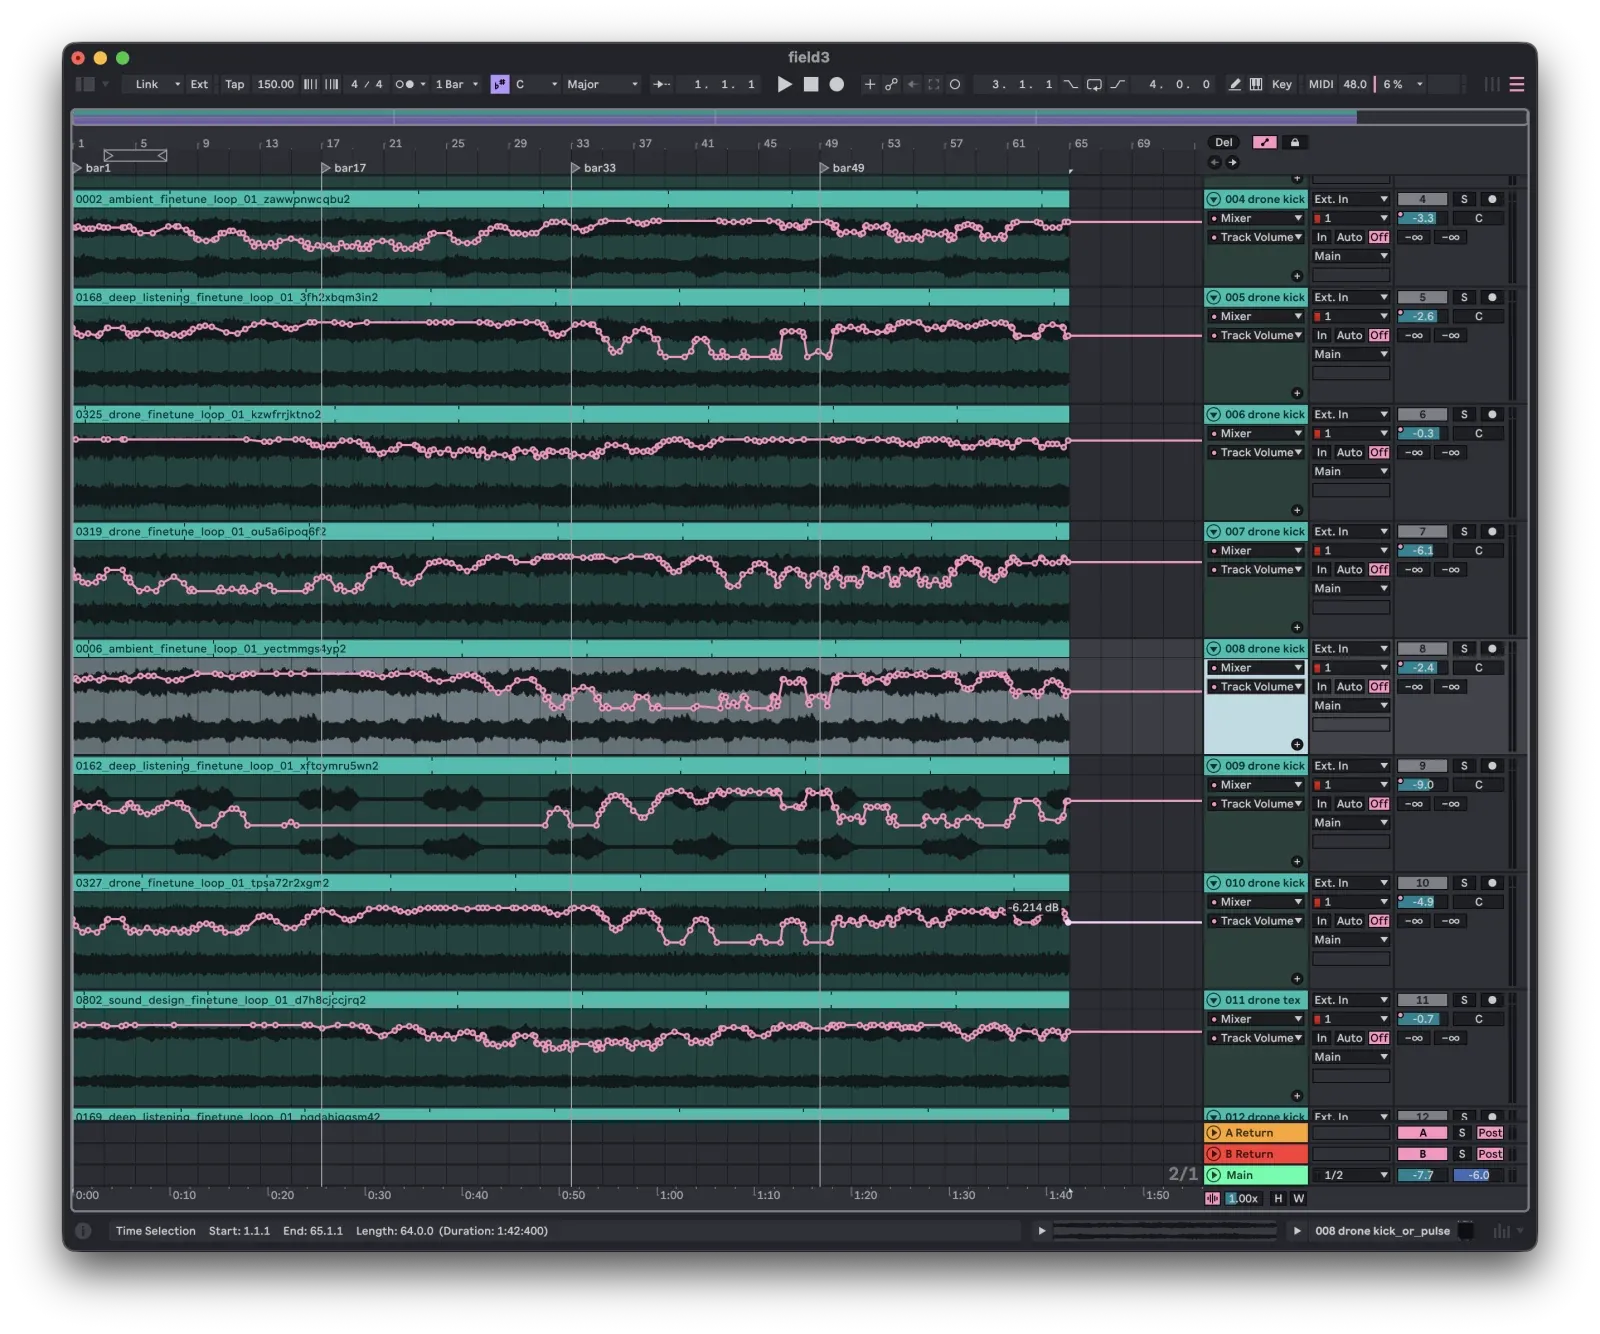Toggle MIDI Arrangement Overdub plus icon

(x=869, y=84)
